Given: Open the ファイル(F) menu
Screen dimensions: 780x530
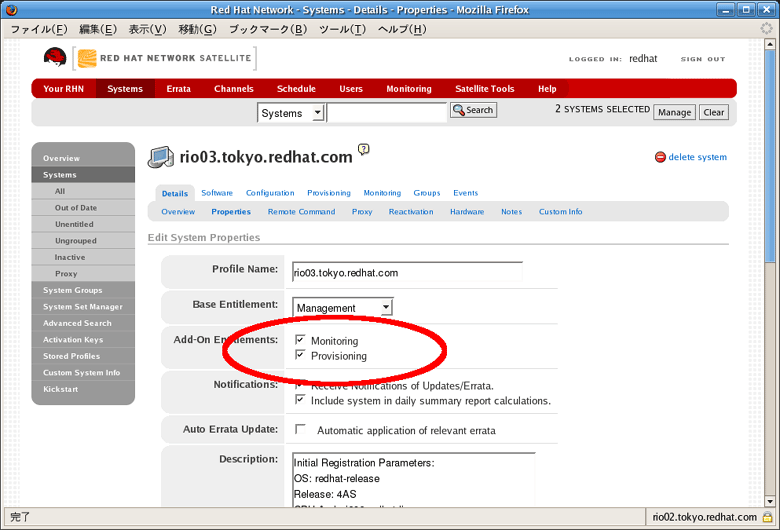Looking at the screenshot, I should coord(39,29).
